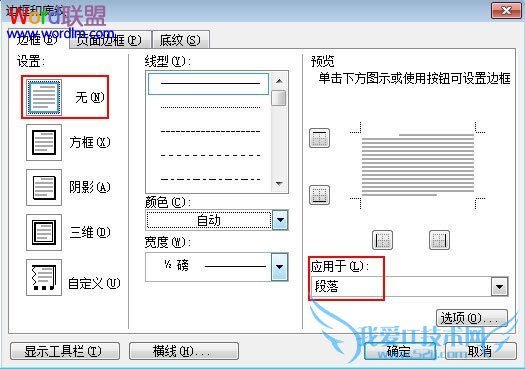This screenshot has width=525, height=369.
Task: Close the borders and shading dialog
Action: point(506,11)
